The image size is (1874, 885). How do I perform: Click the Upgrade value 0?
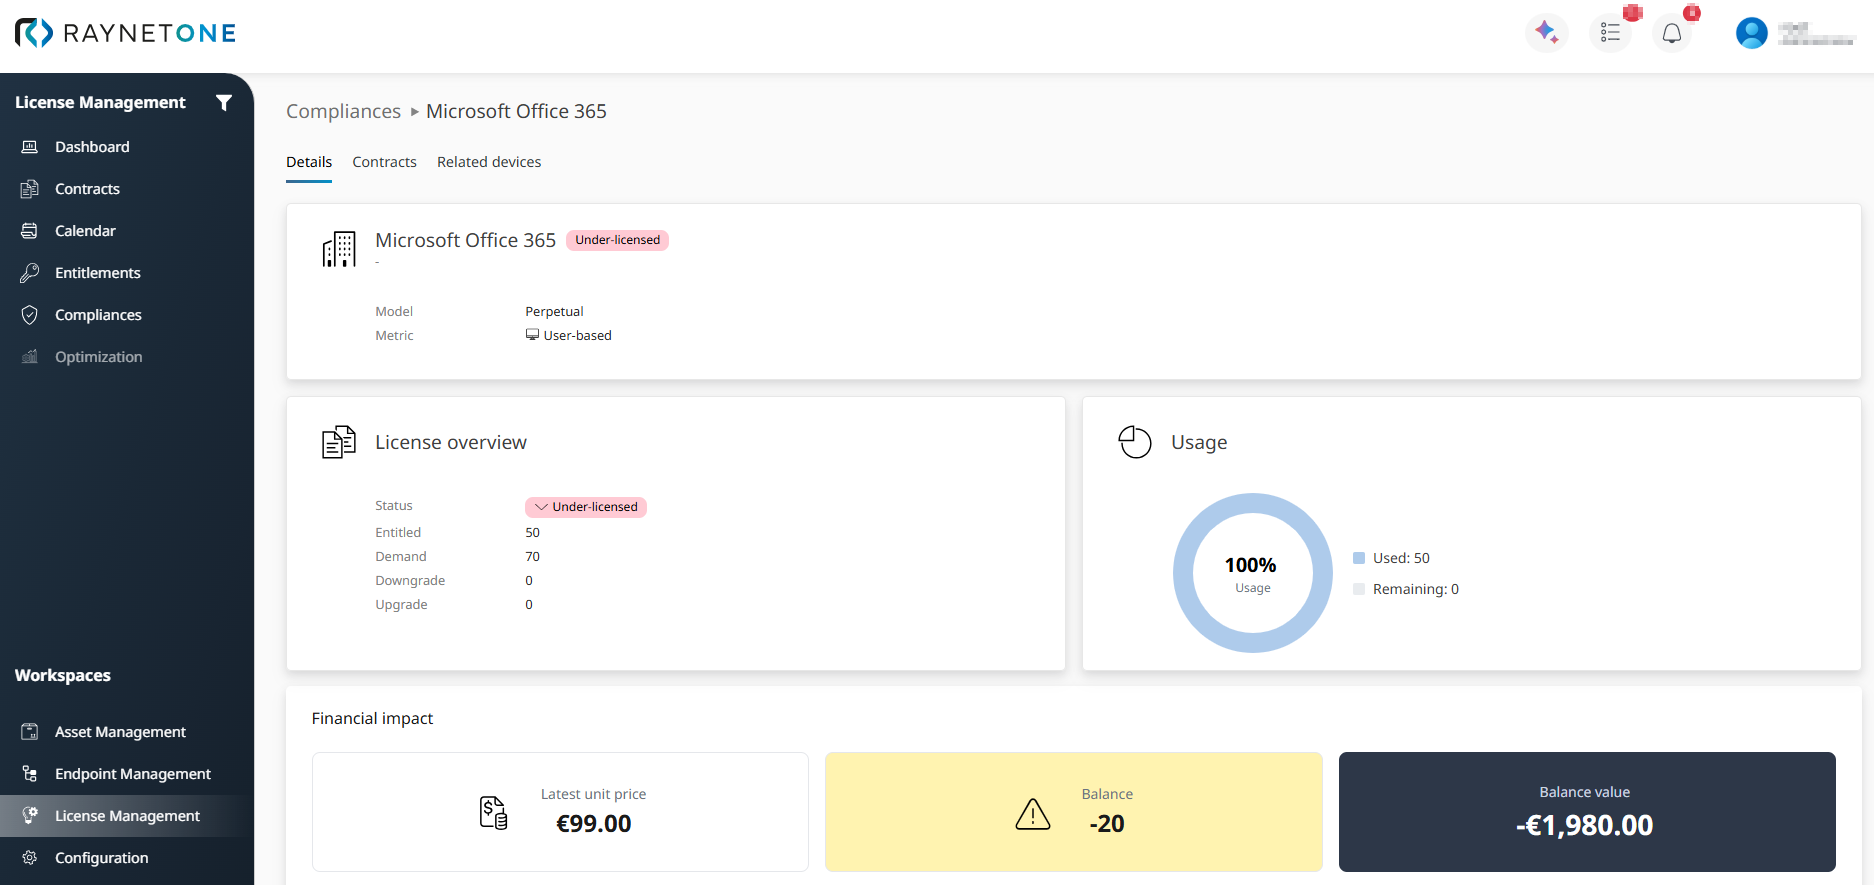(x=529, y=605)
